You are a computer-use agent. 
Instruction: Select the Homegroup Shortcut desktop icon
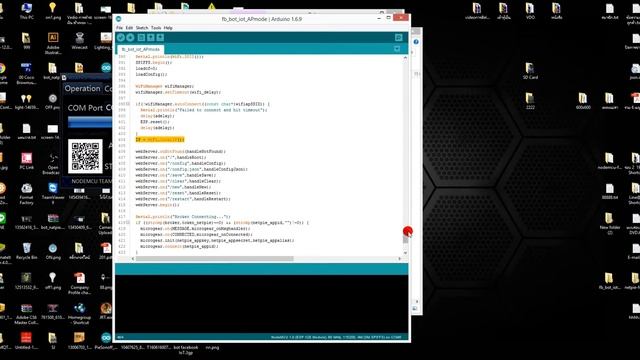(x=79, y=313)
